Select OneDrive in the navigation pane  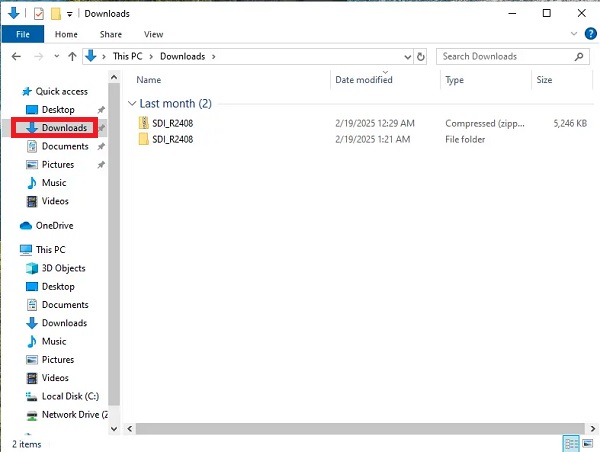coord(54,225)
